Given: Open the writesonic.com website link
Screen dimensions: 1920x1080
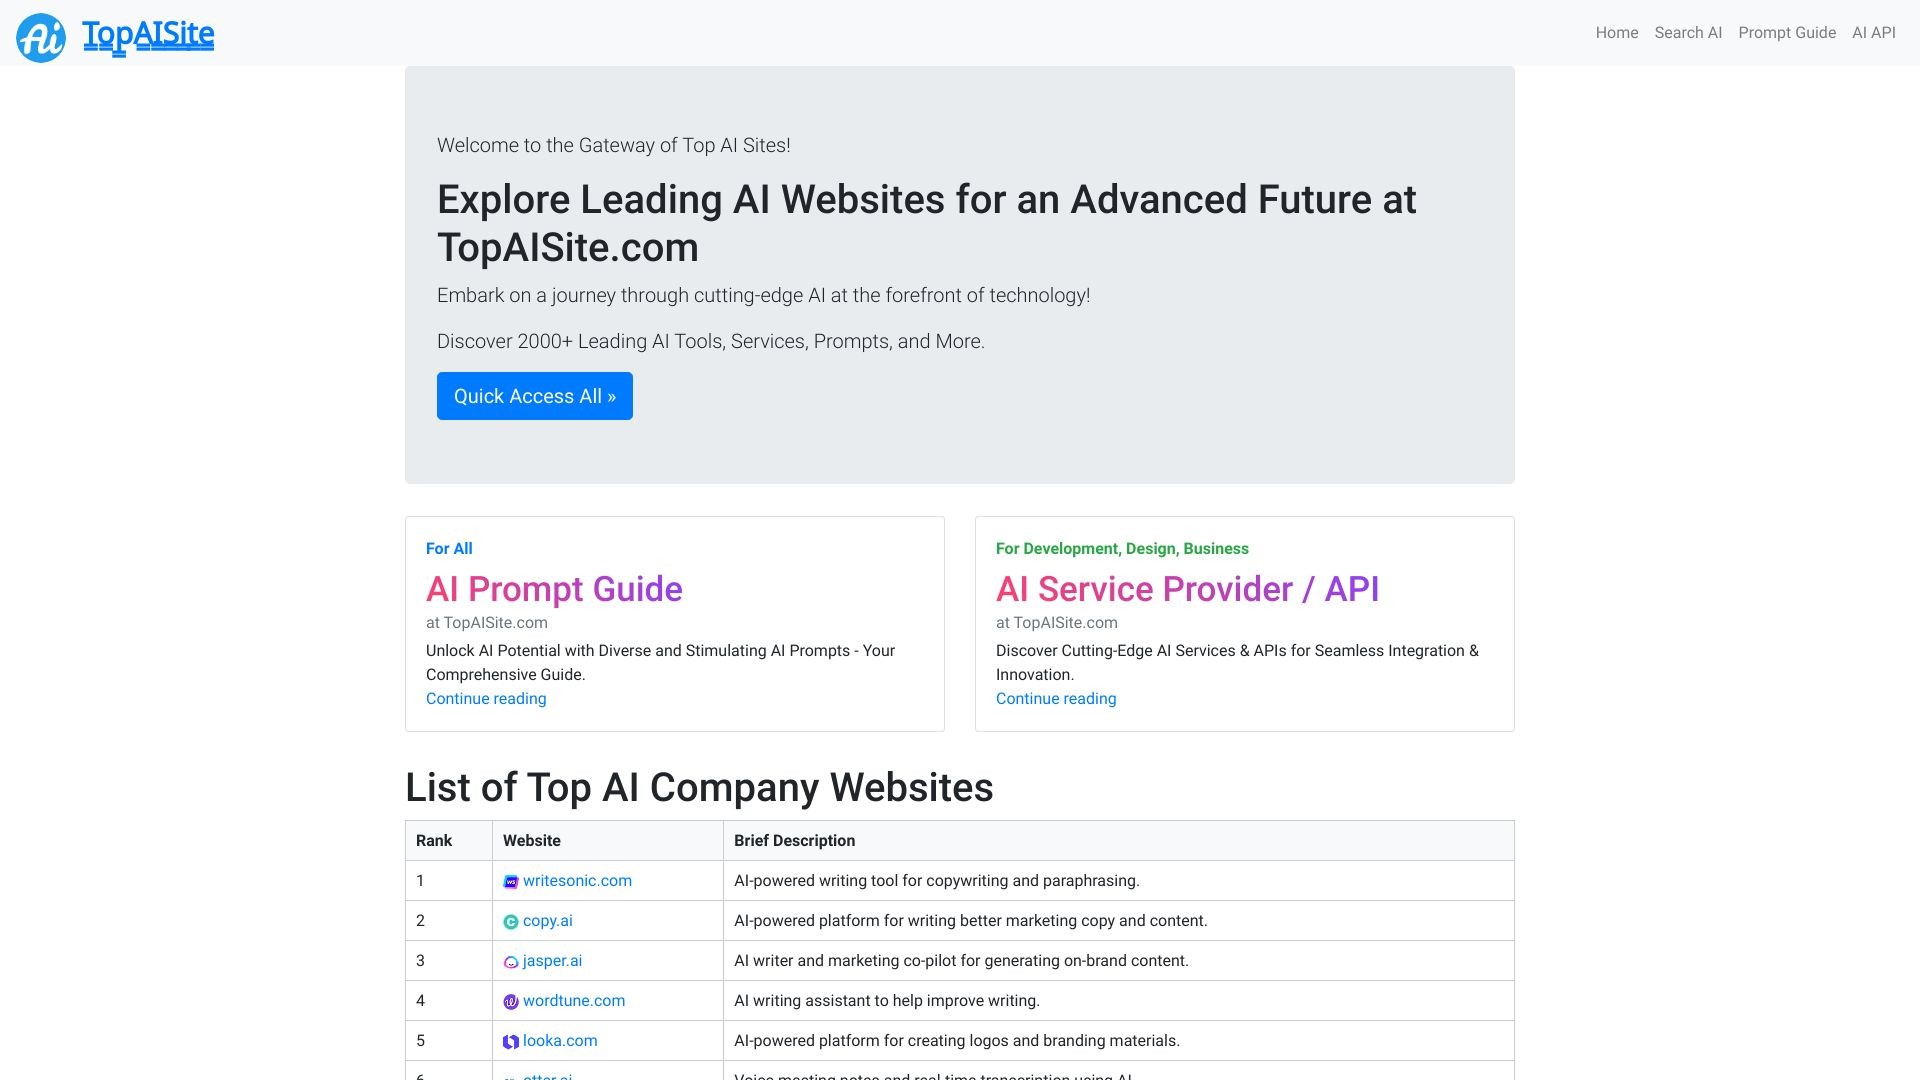Looking at the screenshot, I should [577, 881].
